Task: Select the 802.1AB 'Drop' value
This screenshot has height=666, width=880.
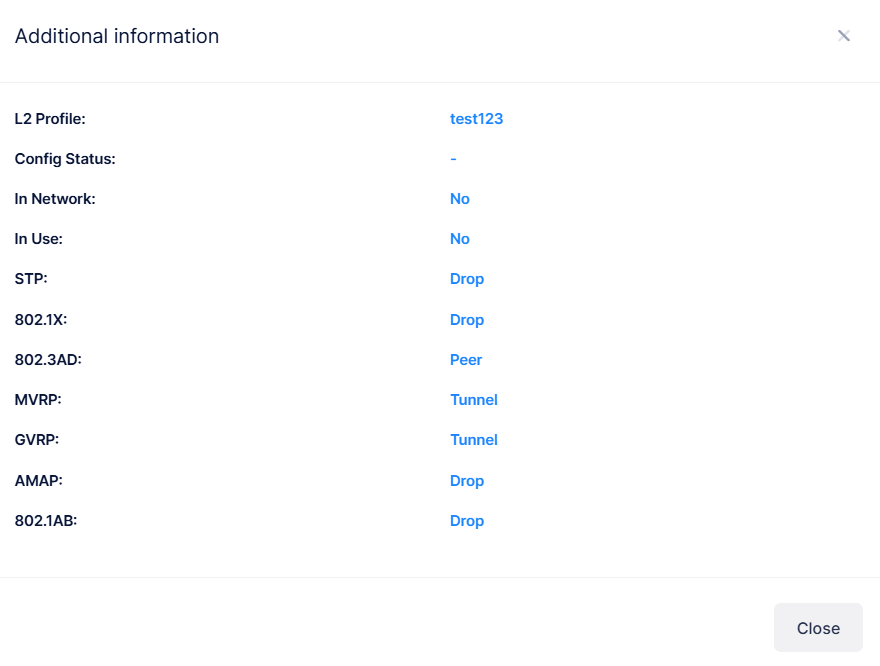Action: (x=466, y=521)
